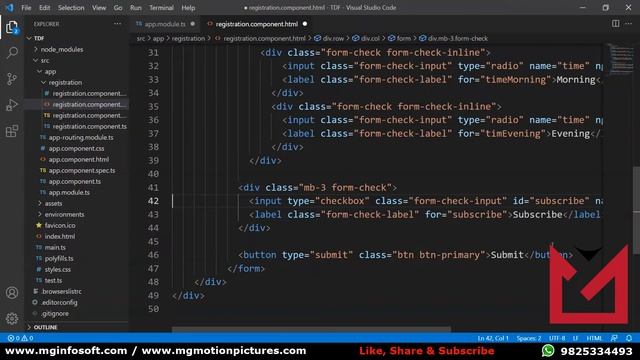
Task: Open favicon.ico file
Action: 60,225
